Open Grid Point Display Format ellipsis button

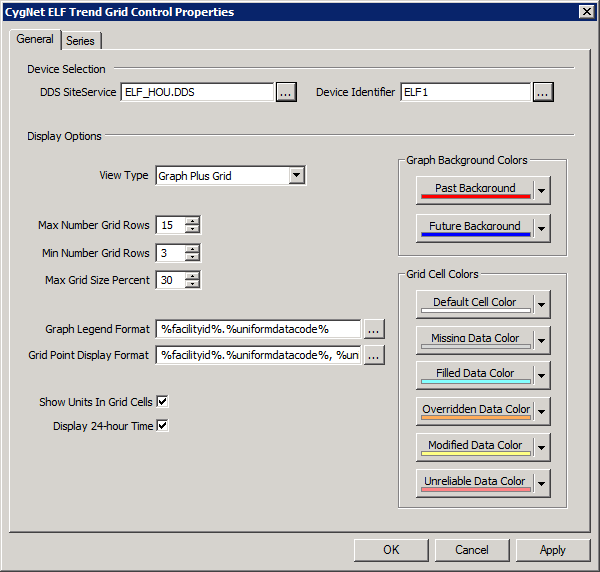(374, 355)
